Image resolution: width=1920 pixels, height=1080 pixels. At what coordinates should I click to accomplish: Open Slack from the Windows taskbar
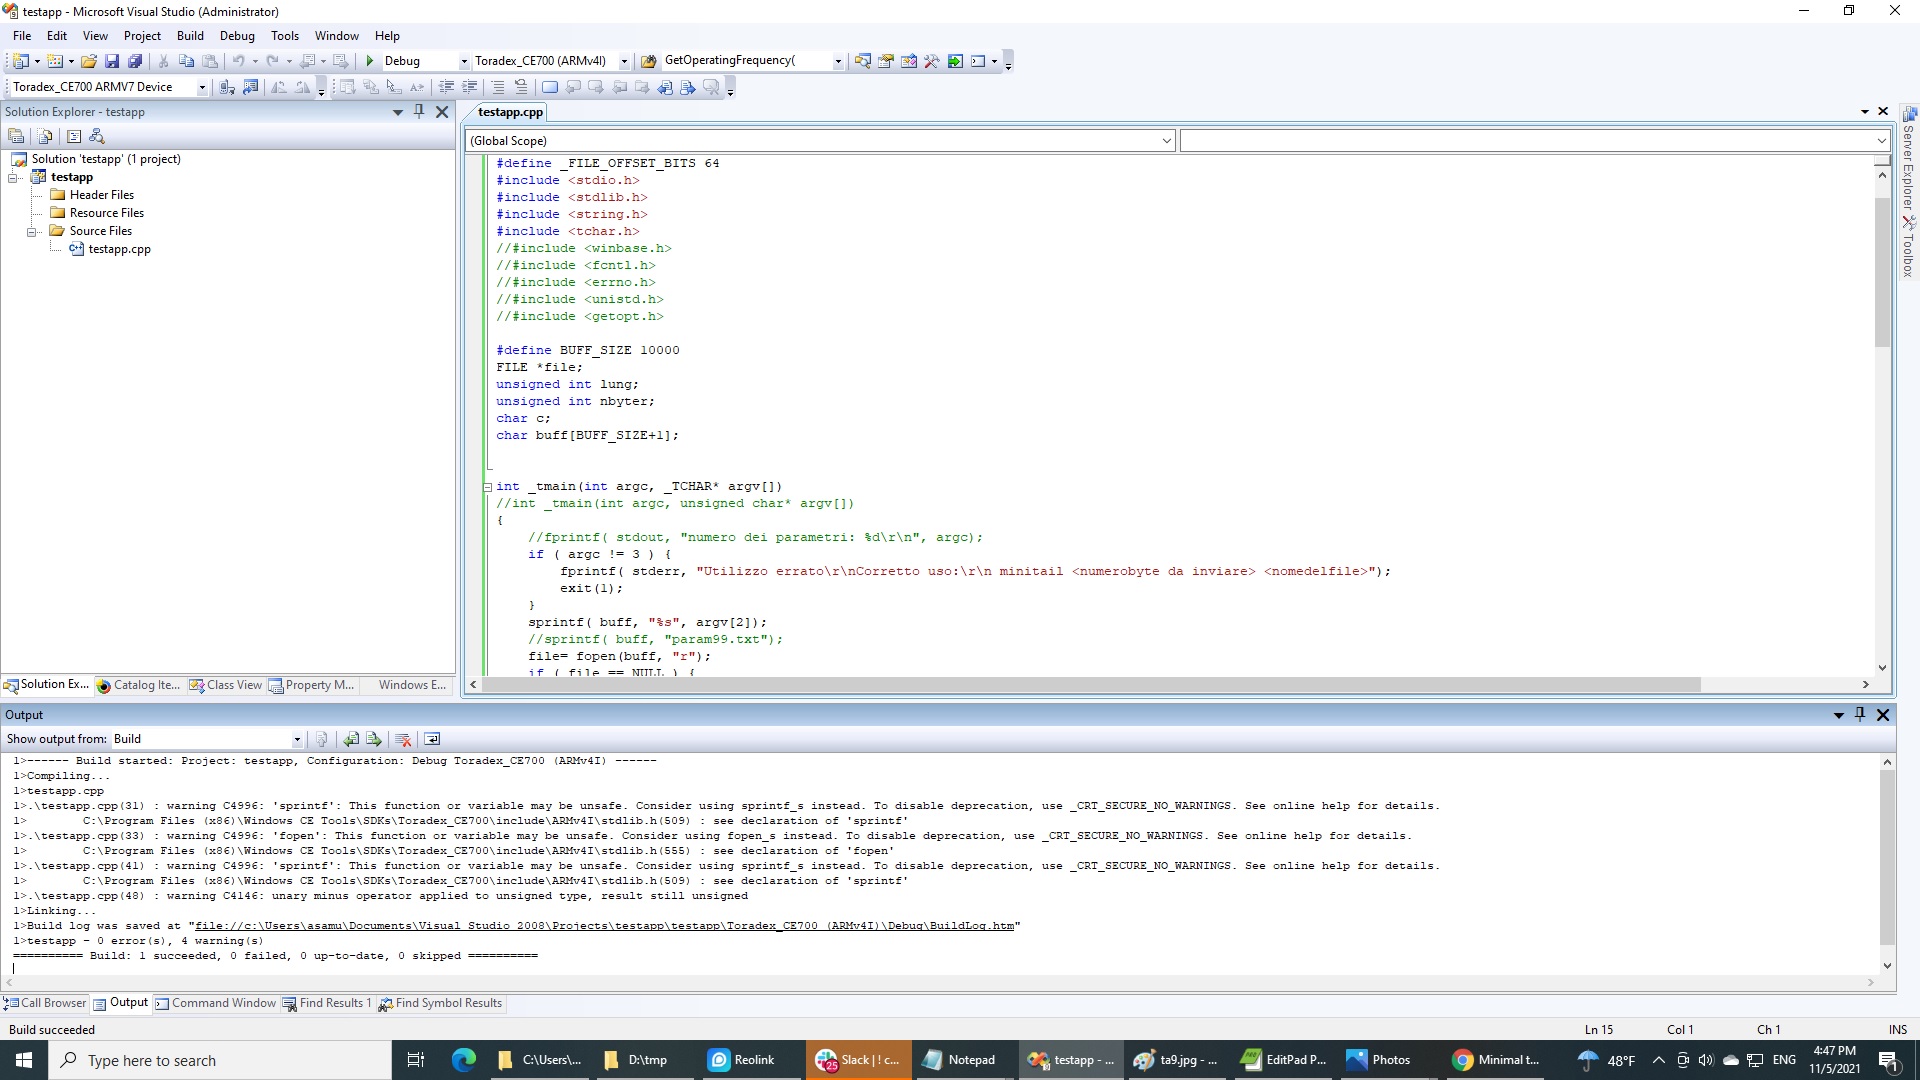click(859, 1060)
